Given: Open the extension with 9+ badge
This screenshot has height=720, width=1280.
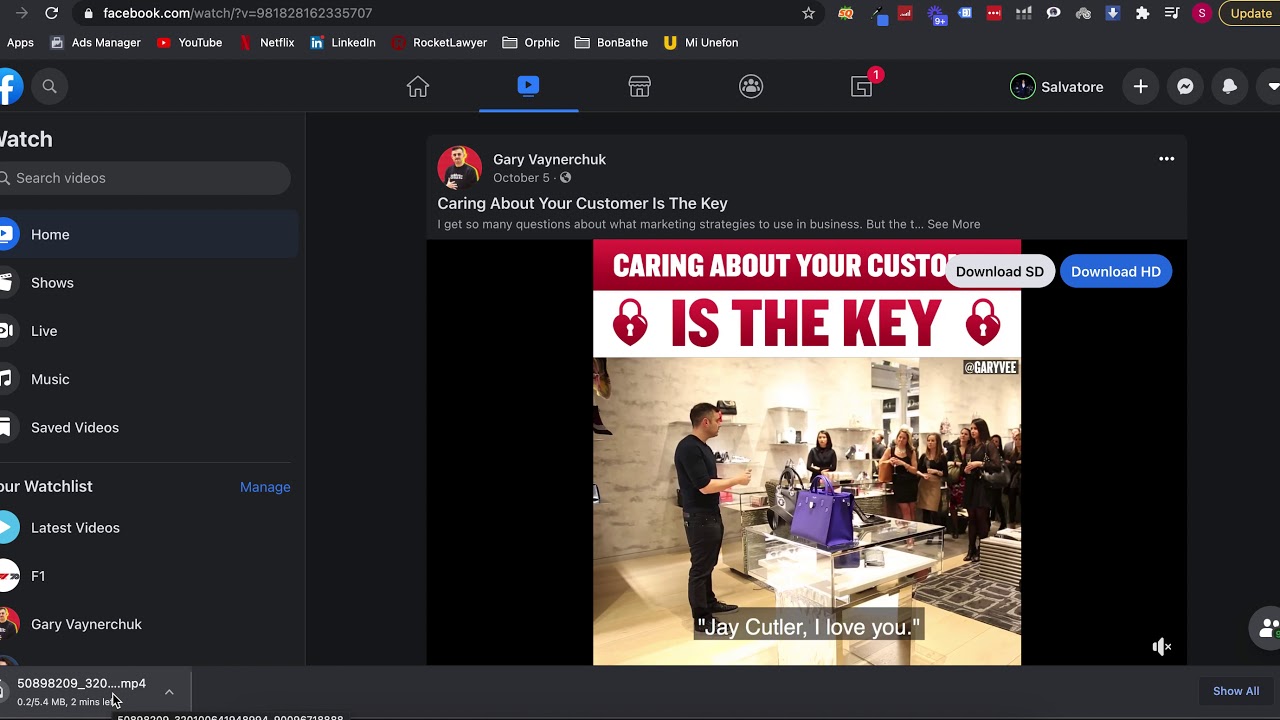Looking at the screenshot, I should [936, 14].
